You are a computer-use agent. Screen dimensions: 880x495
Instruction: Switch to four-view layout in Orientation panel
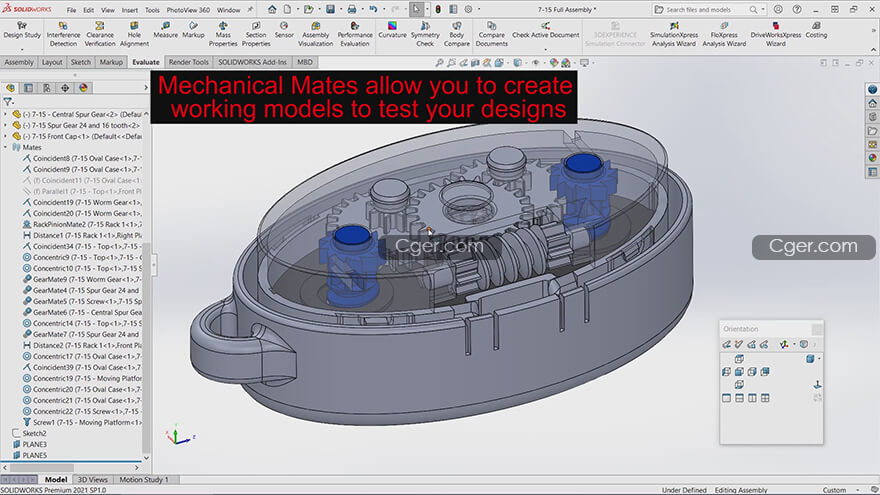click(765, 398)
